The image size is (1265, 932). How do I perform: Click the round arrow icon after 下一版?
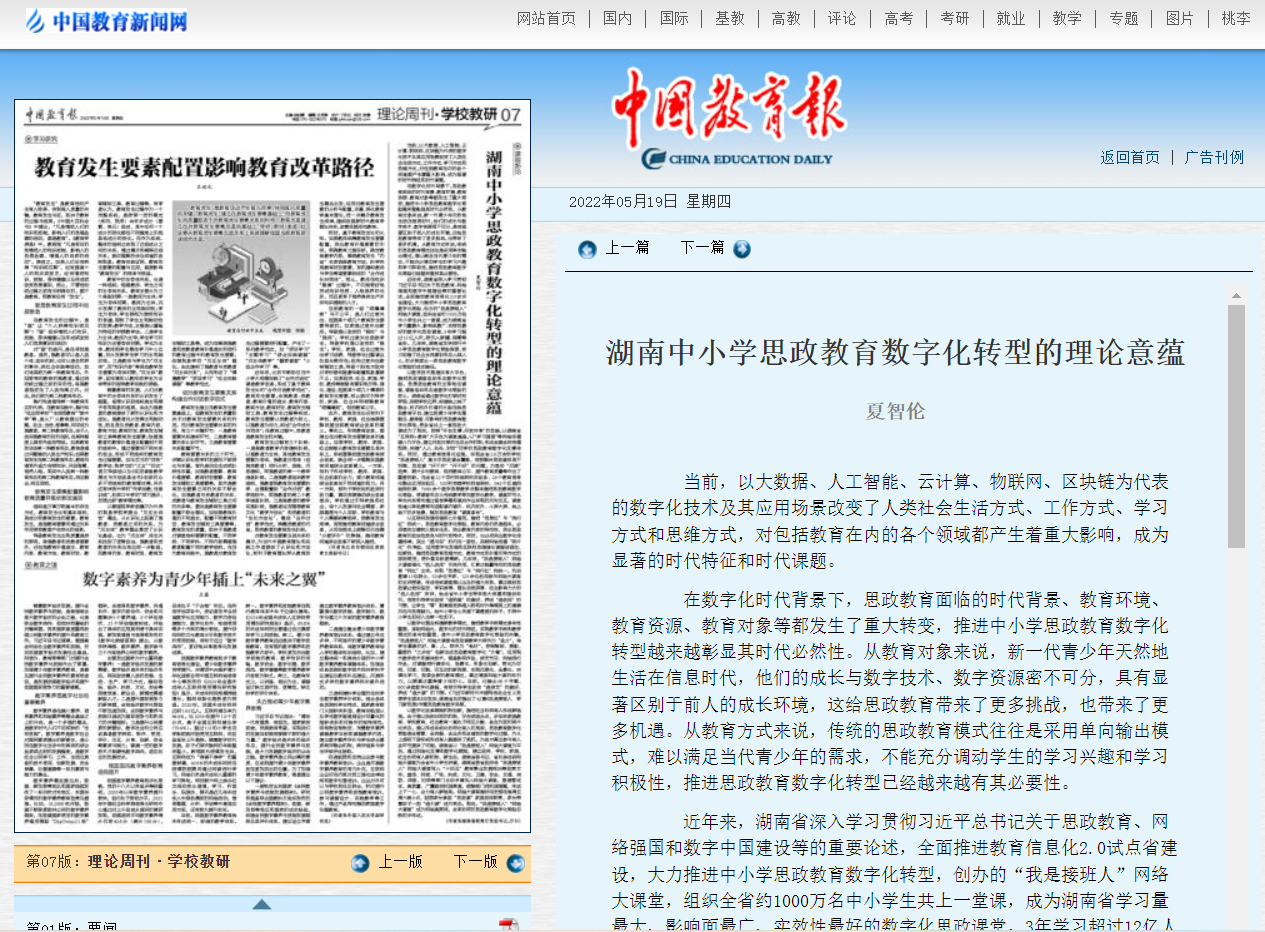[515, 863]
